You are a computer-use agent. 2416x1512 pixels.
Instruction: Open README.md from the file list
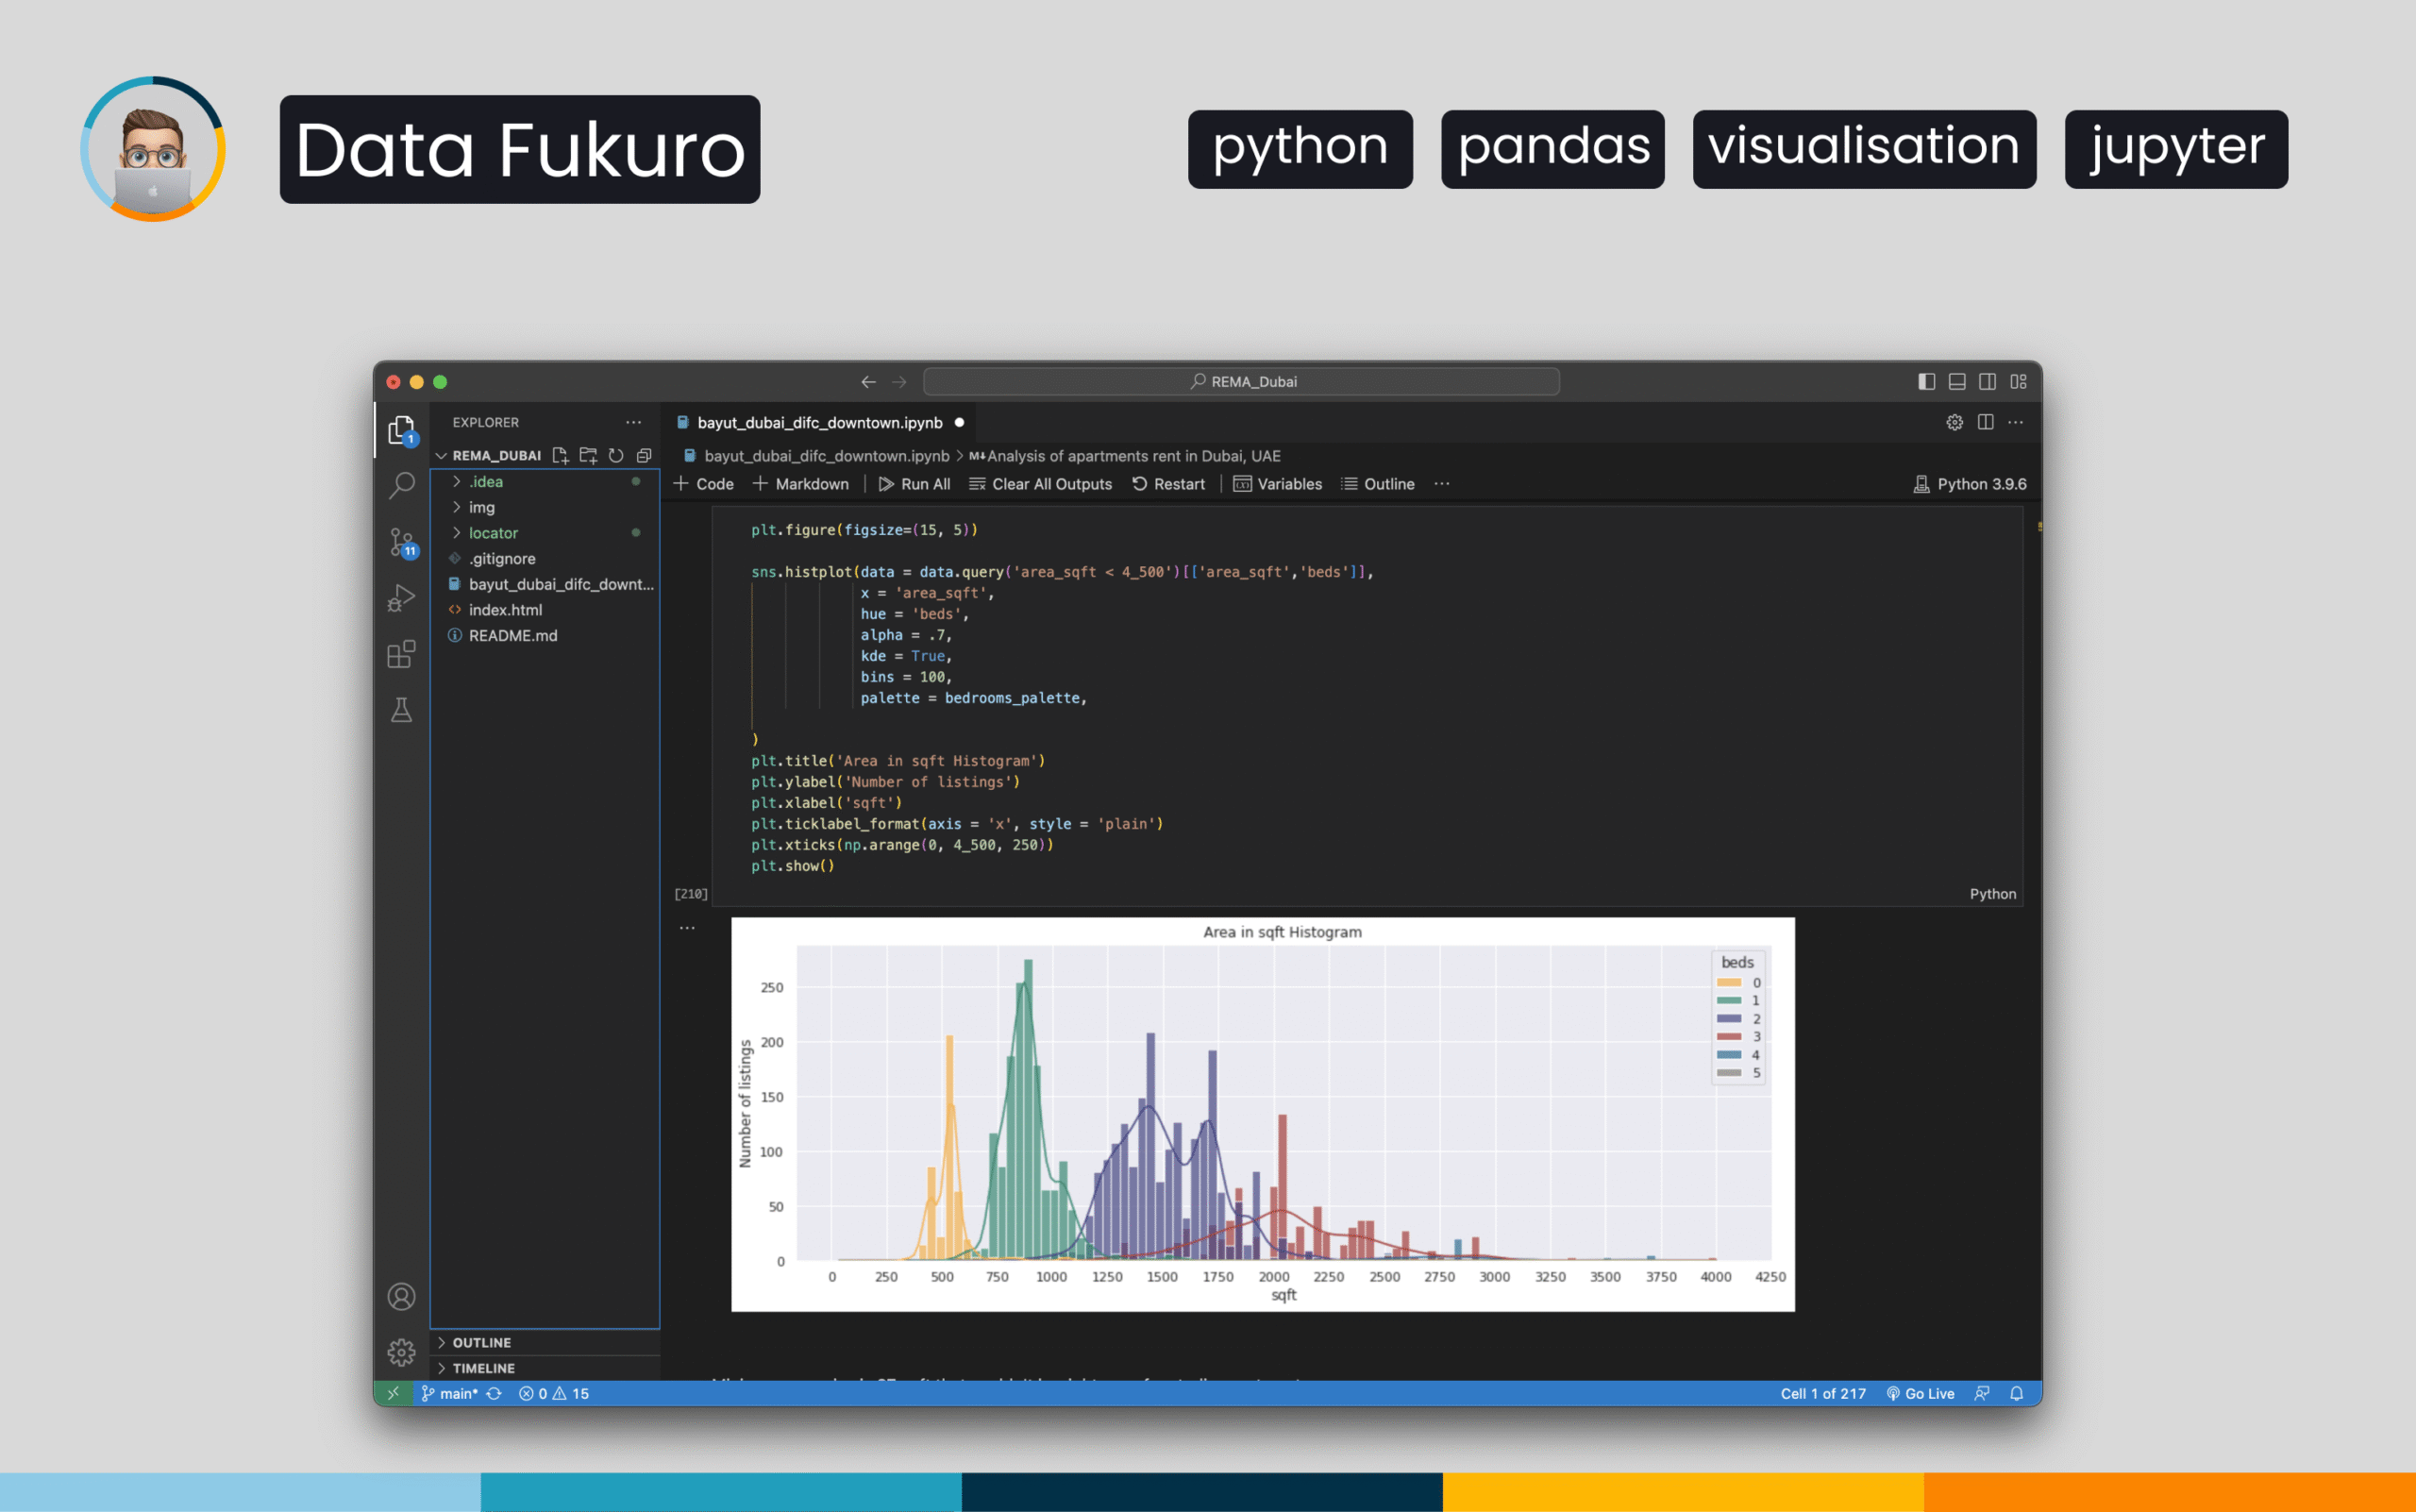tap(513, 635)
